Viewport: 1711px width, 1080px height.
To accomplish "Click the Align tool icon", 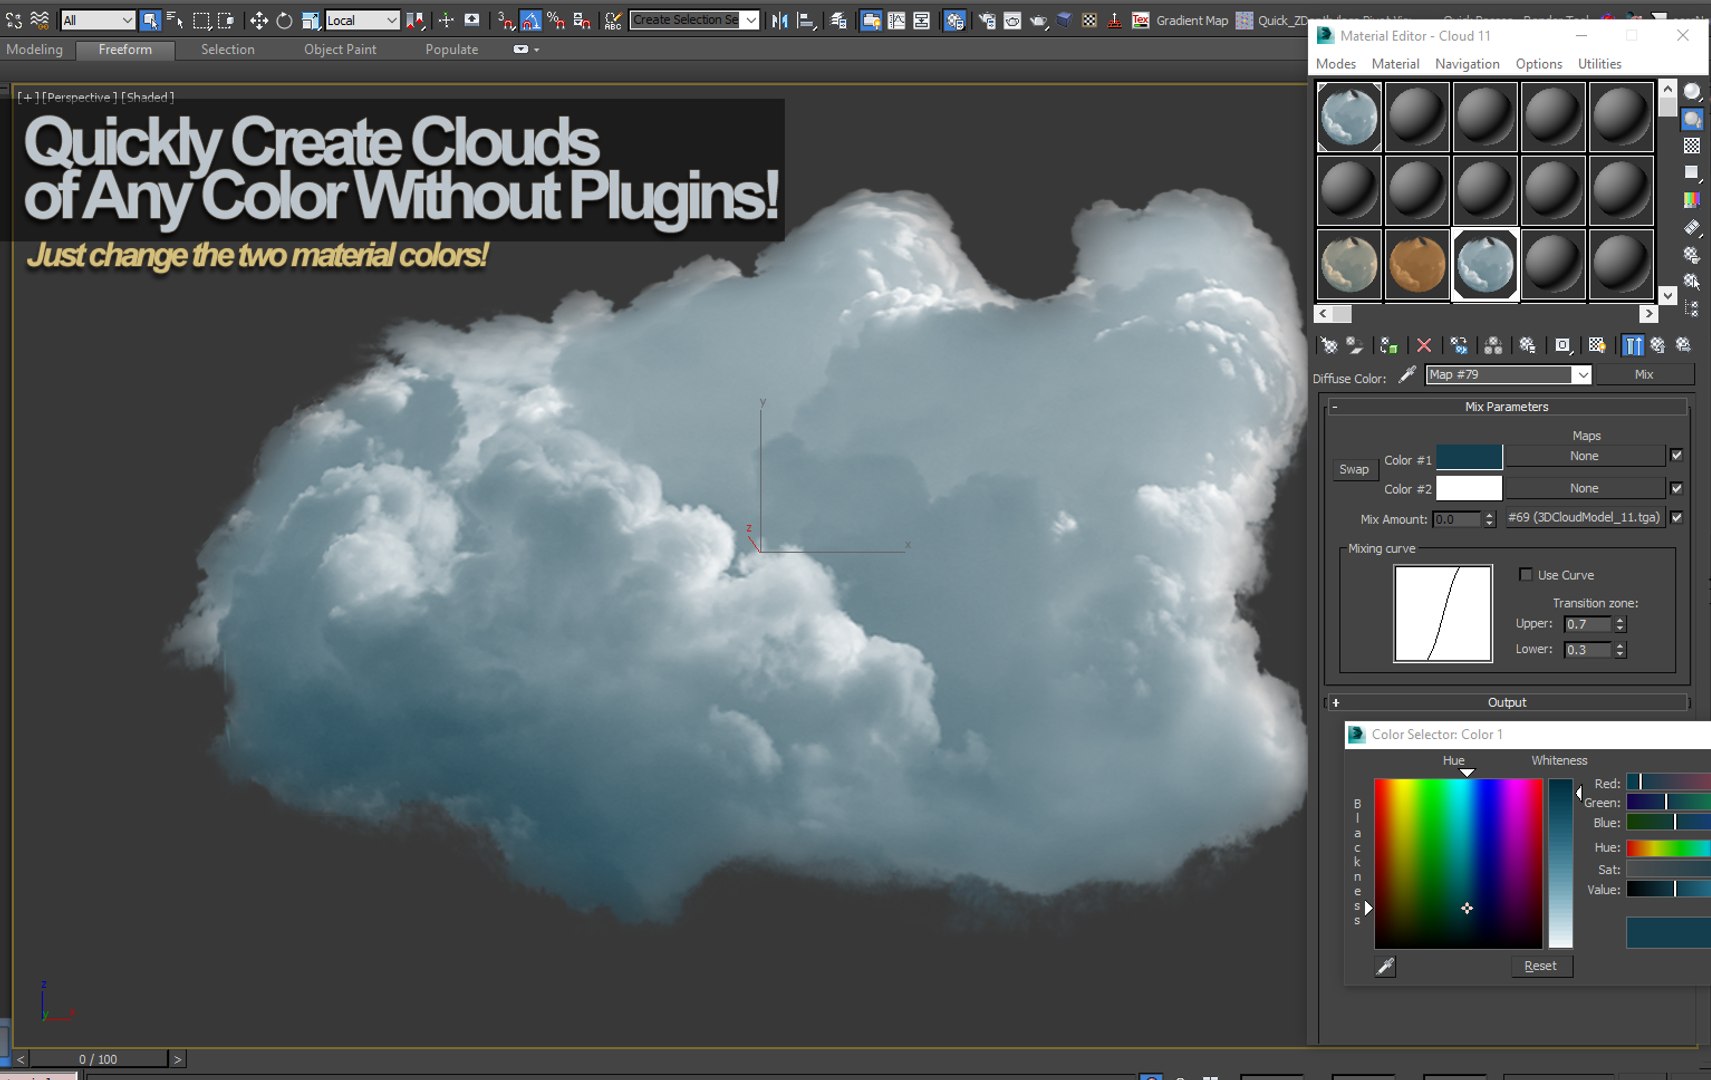I will 806,20.
